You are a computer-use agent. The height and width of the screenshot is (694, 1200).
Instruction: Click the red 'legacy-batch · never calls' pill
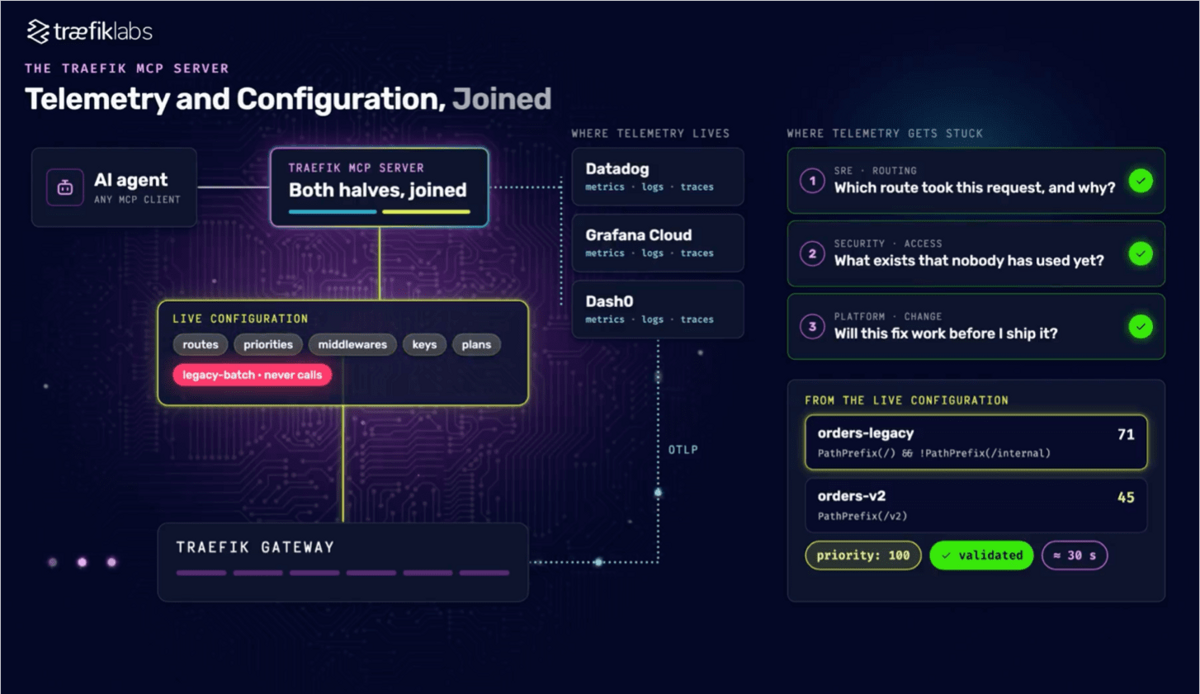click(252, 376)
